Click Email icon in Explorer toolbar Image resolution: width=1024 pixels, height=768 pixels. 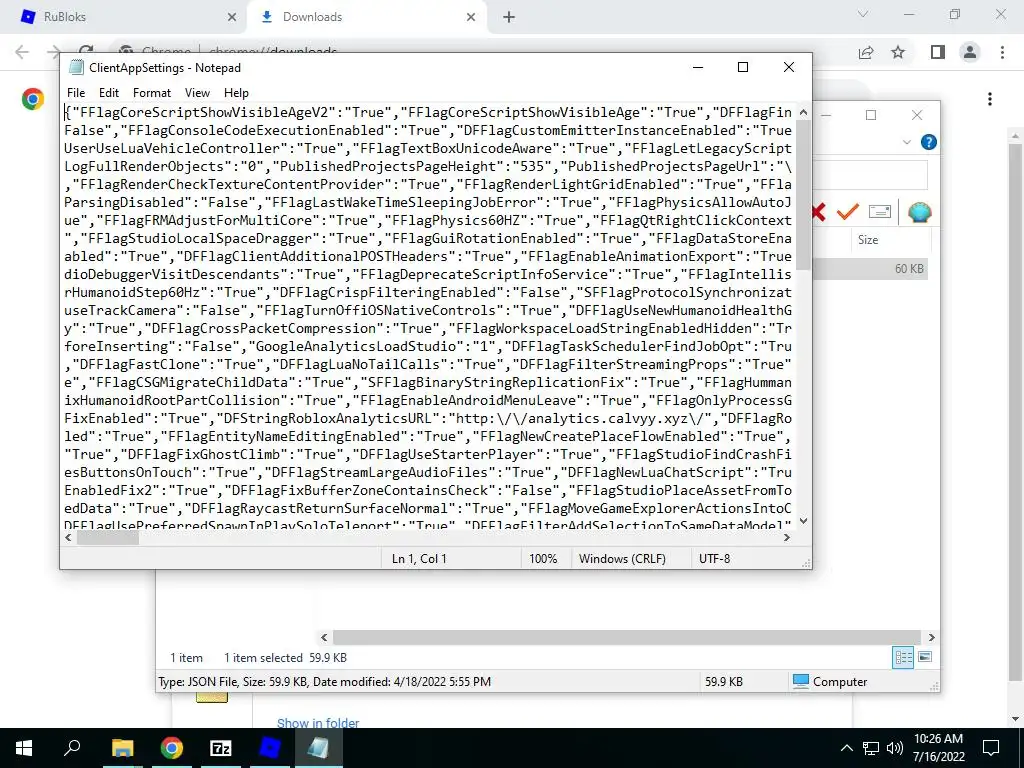tap(880, 212)
